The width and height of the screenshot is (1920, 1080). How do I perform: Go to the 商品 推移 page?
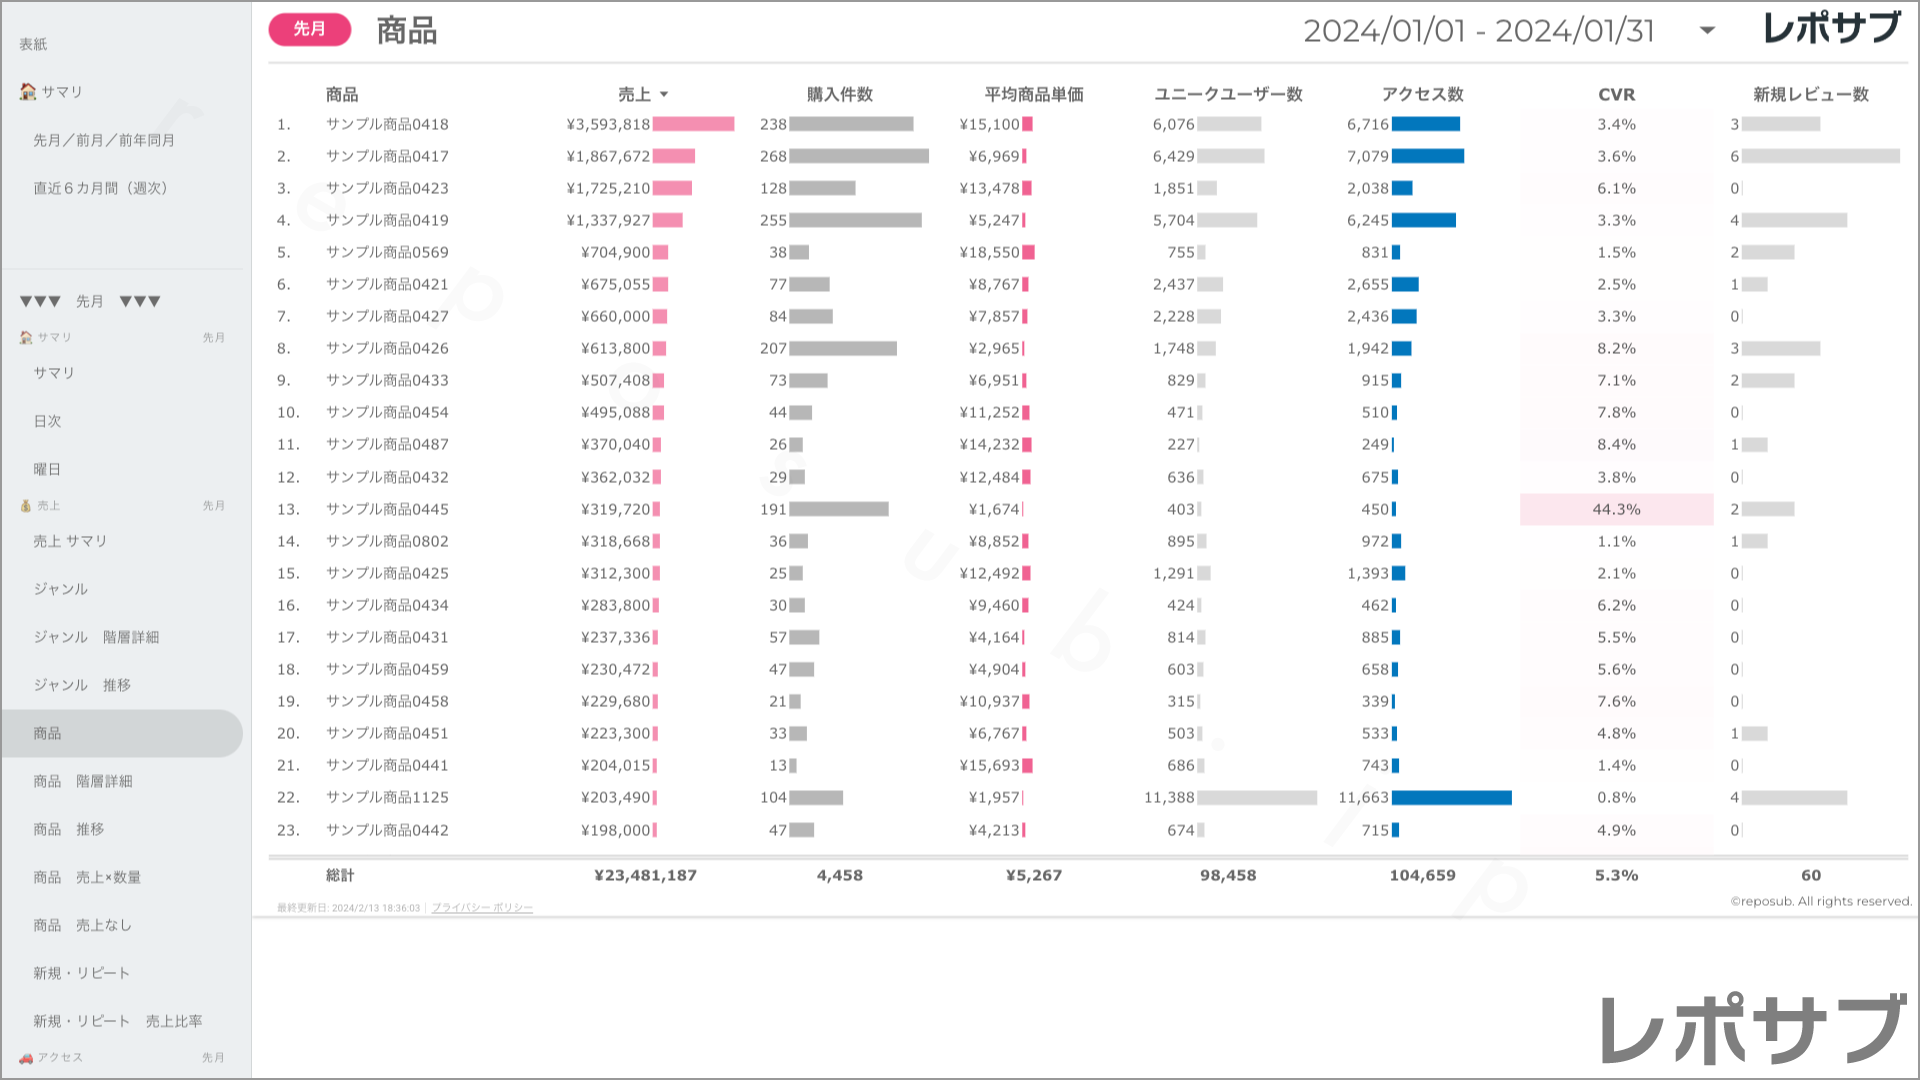pos(68,829)
